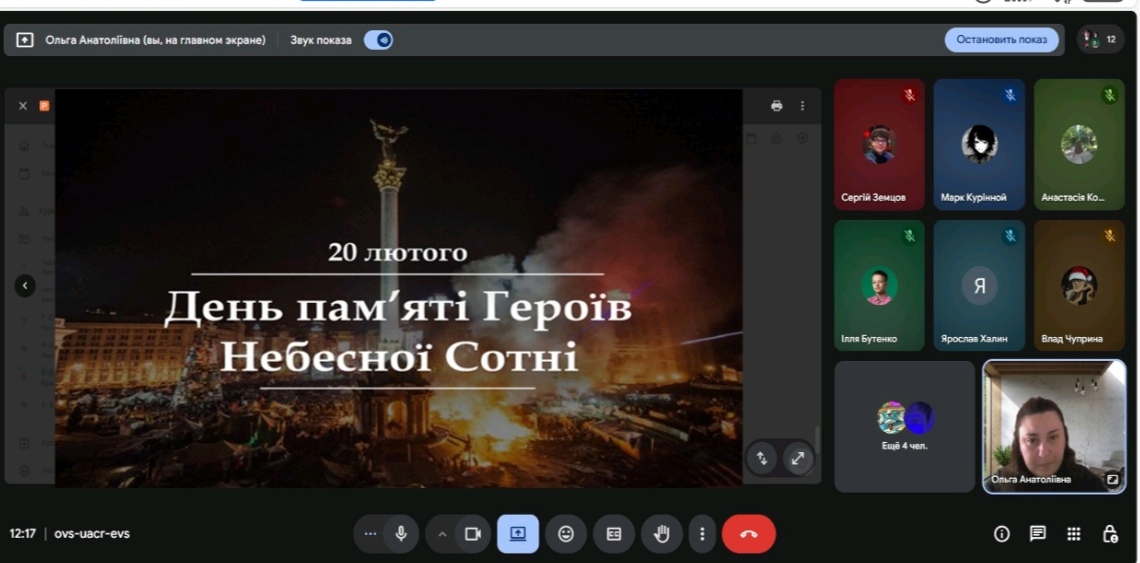Open the activities grid icon

(1073, 534)
